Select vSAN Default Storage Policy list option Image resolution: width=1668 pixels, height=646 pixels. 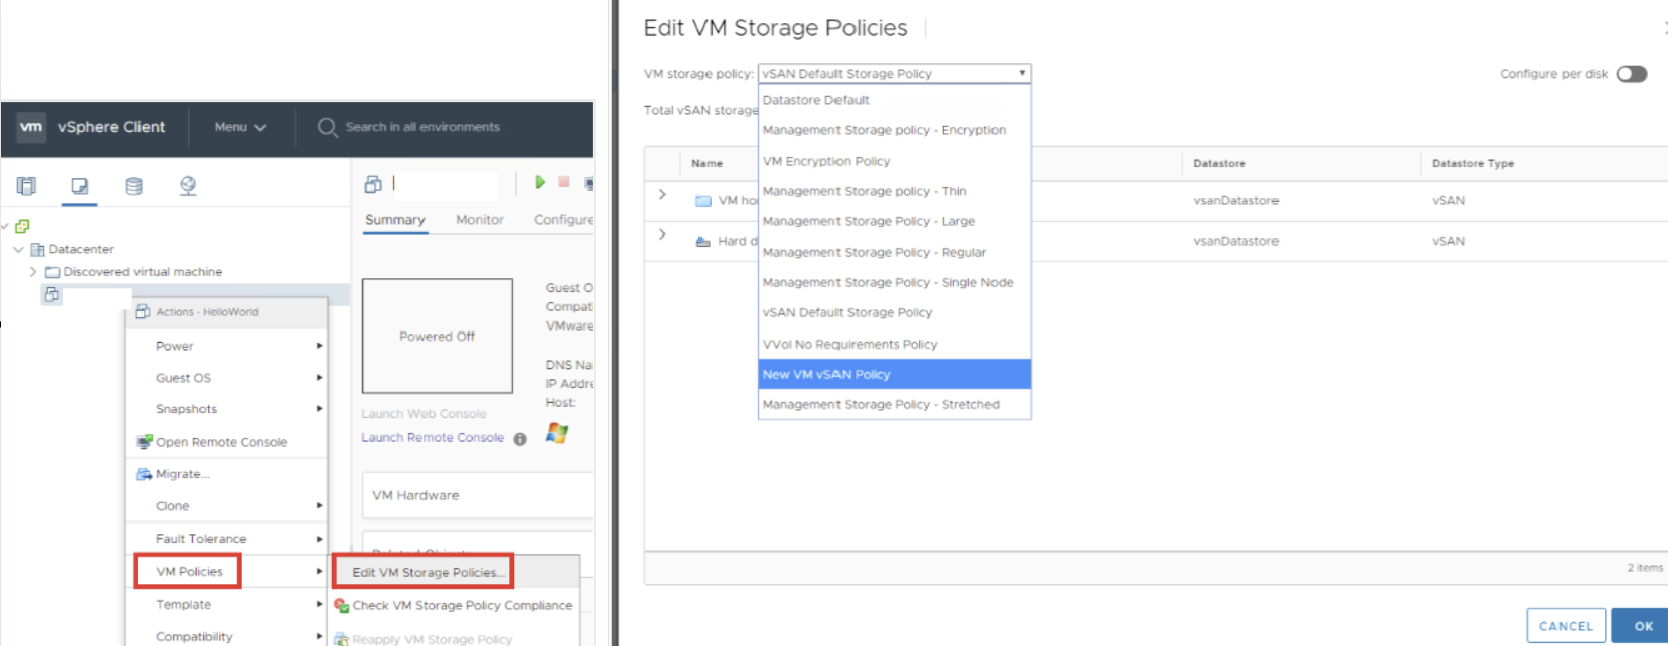tap(894, 312)
